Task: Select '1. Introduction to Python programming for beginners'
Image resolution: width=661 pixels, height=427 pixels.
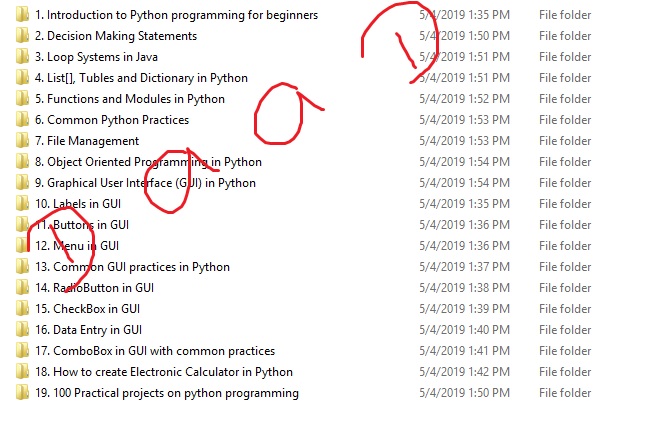Action: pos(176,15)
